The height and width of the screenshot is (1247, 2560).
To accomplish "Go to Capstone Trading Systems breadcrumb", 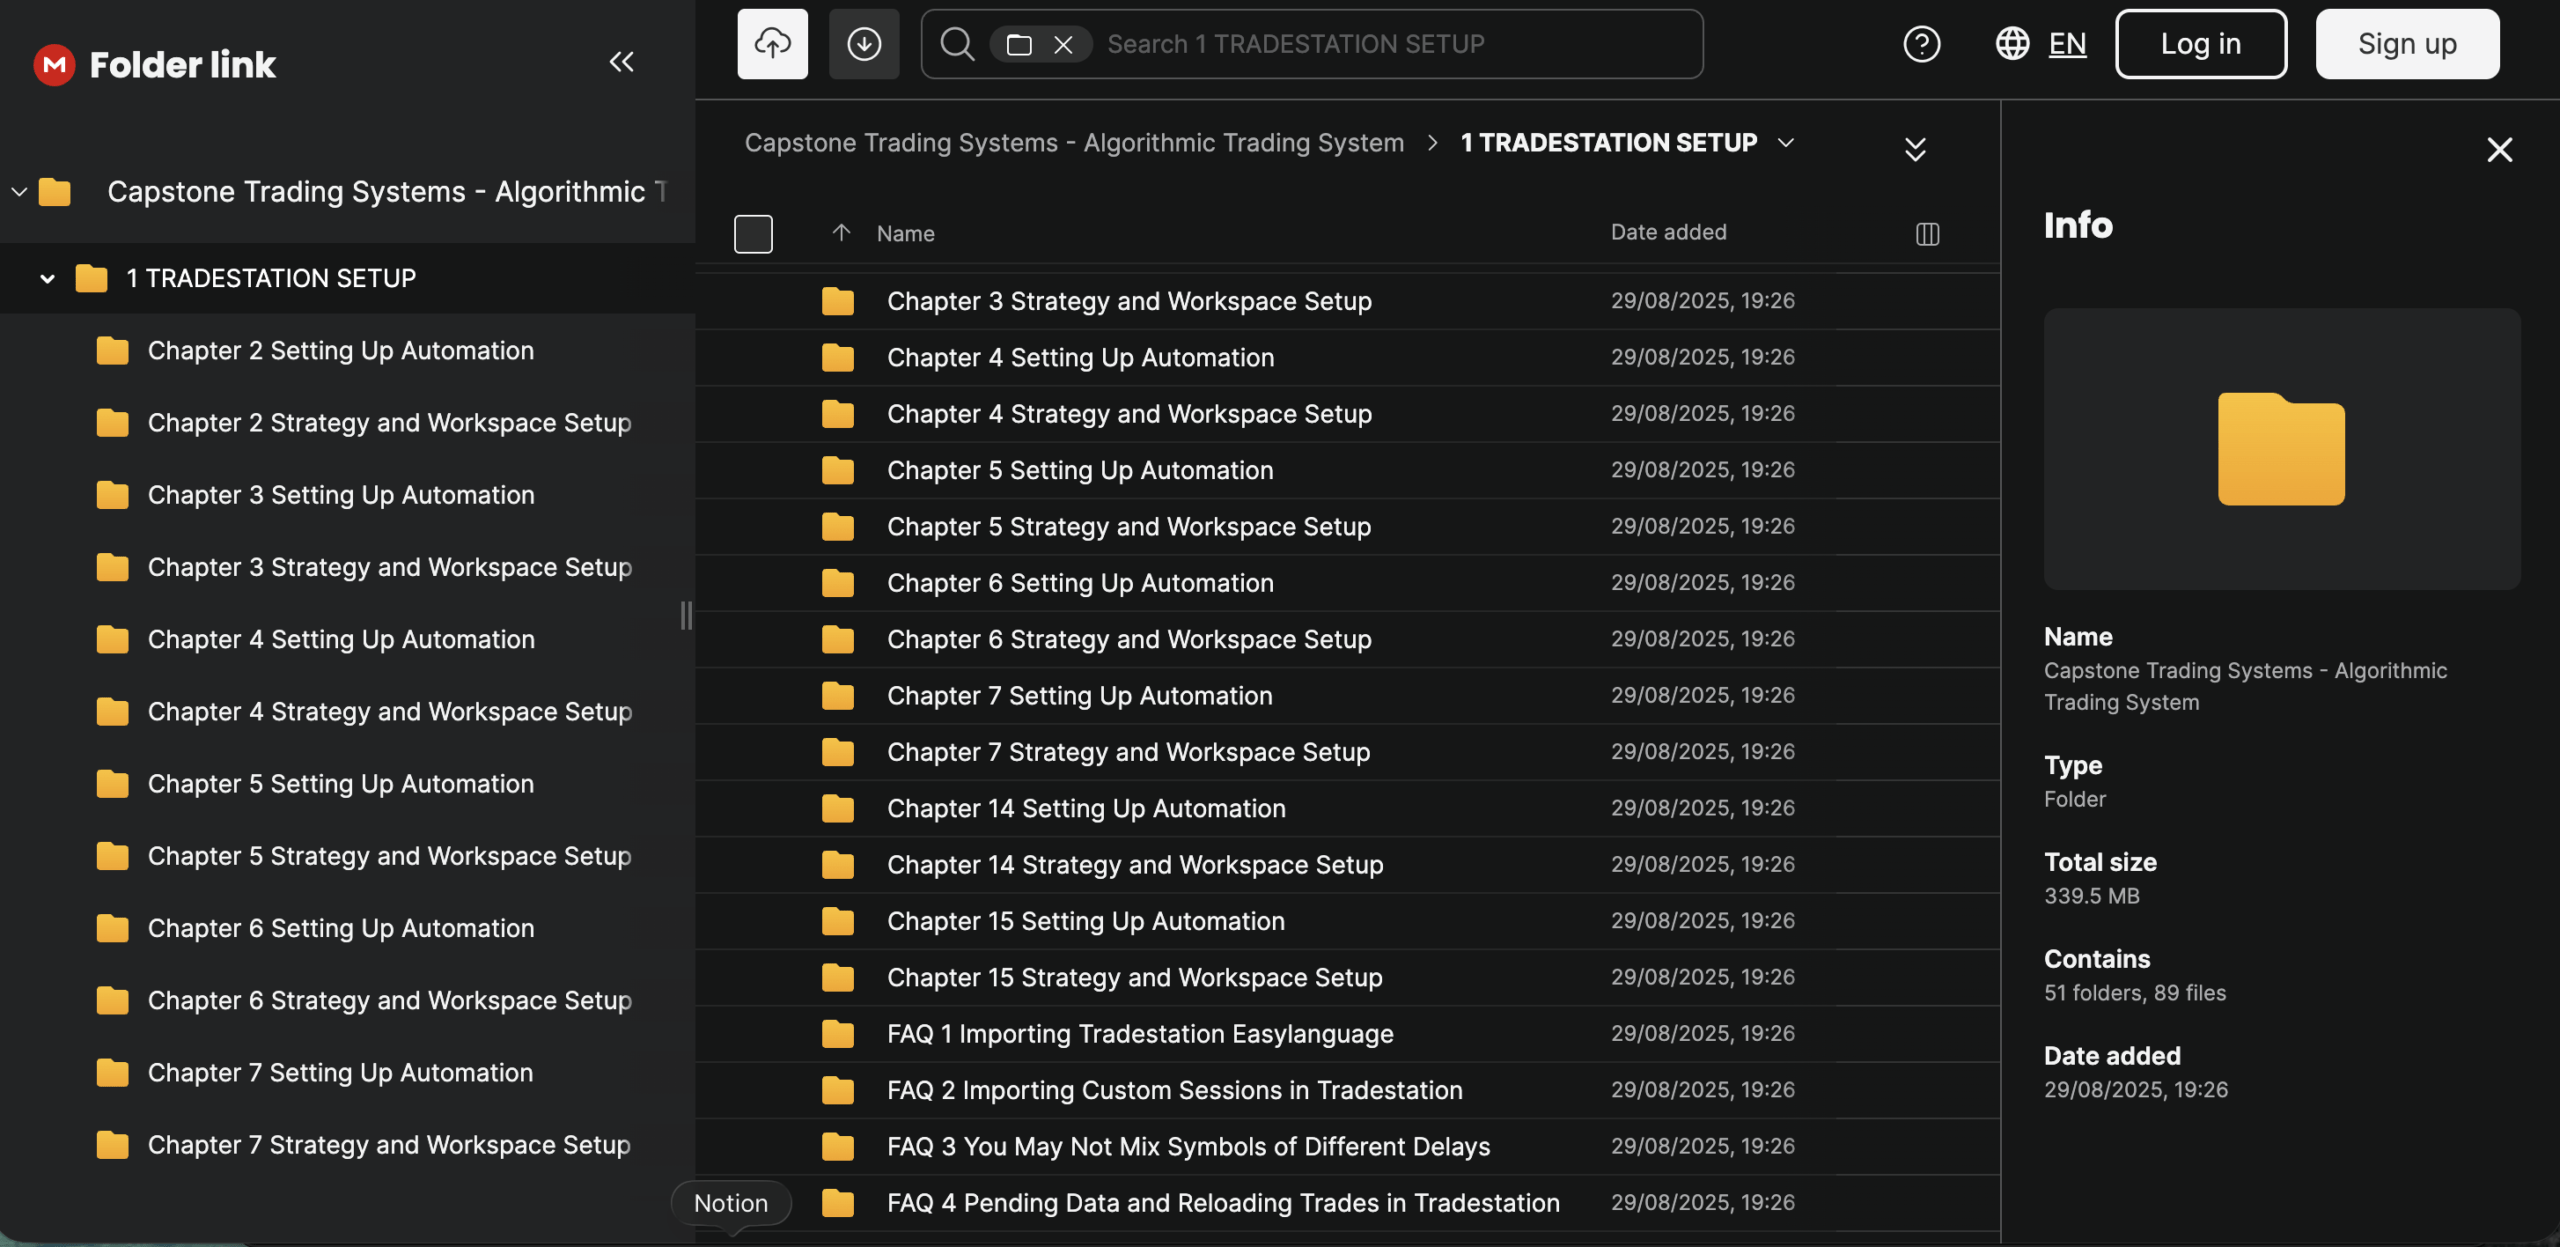I will (x=1074, y=143).
